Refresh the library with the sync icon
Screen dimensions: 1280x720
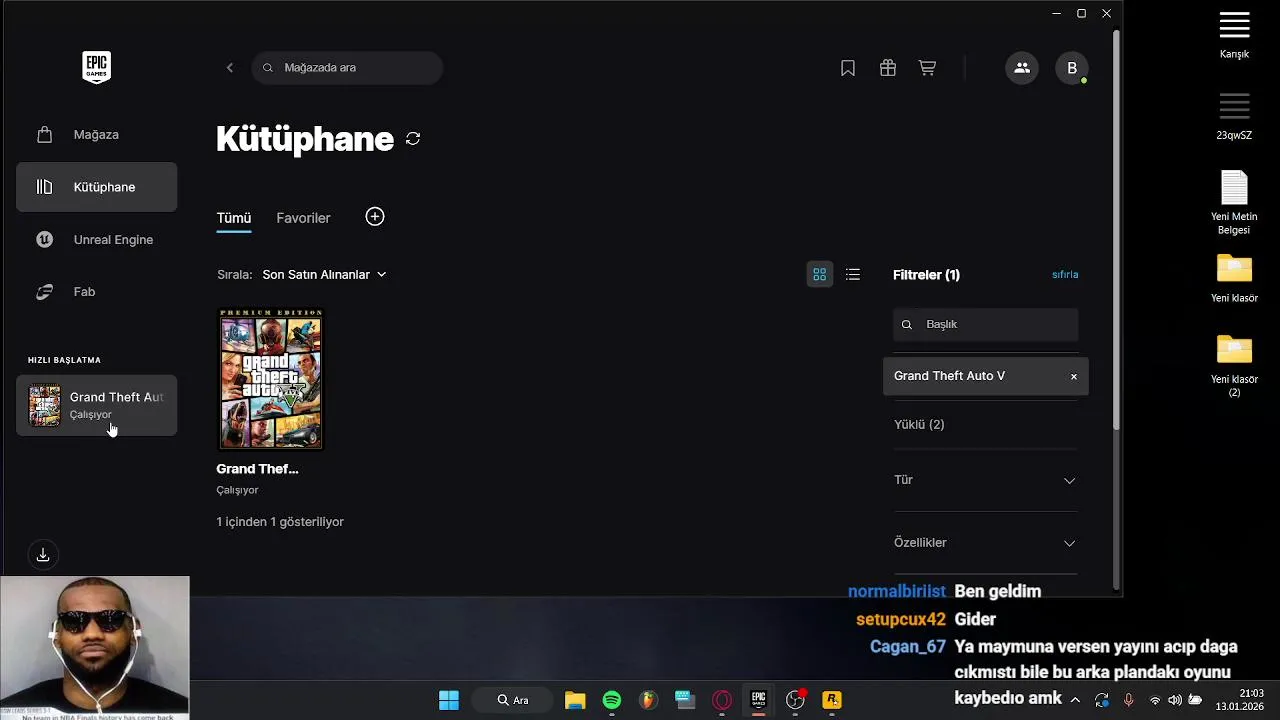pyautogui.click(x=413, y=139)
